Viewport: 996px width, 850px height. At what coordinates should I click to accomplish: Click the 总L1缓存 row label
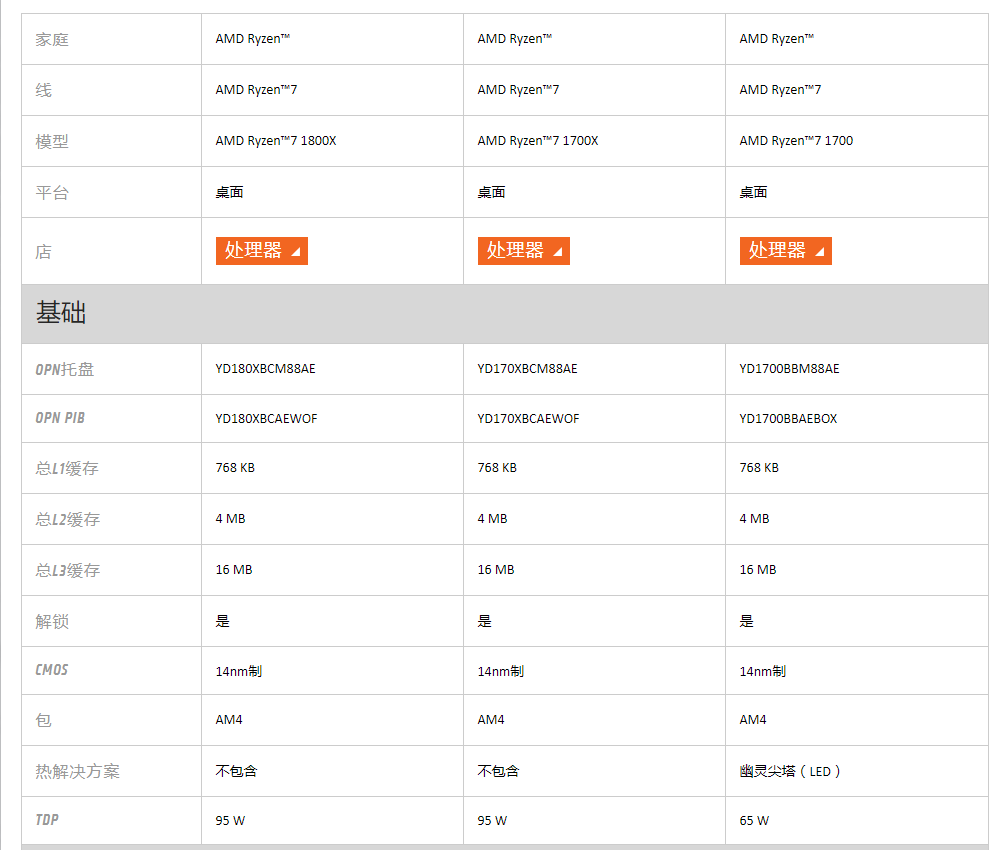tap(67, 469)
